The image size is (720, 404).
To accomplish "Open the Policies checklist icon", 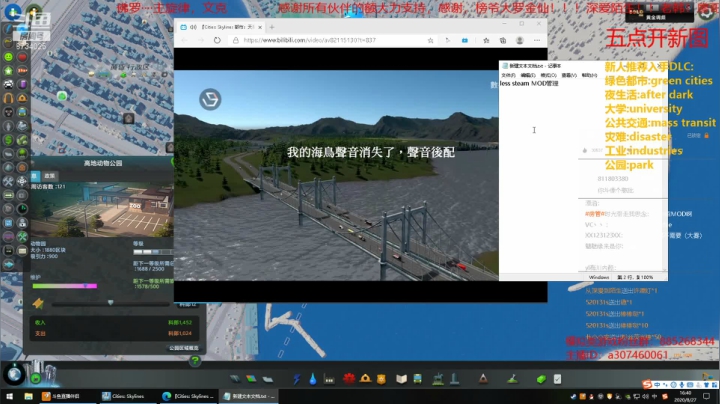I will (557, 379).
